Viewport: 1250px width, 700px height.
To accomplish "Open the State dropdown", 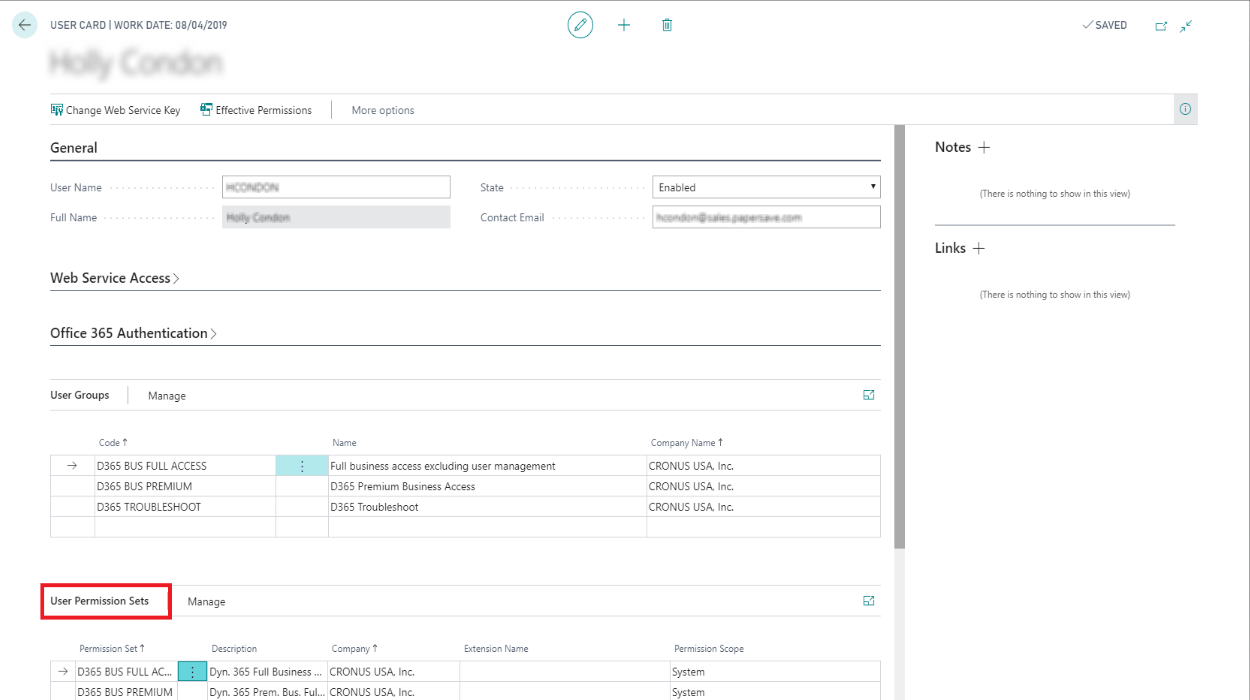I will pyautogui.click(x=766, y=187).
